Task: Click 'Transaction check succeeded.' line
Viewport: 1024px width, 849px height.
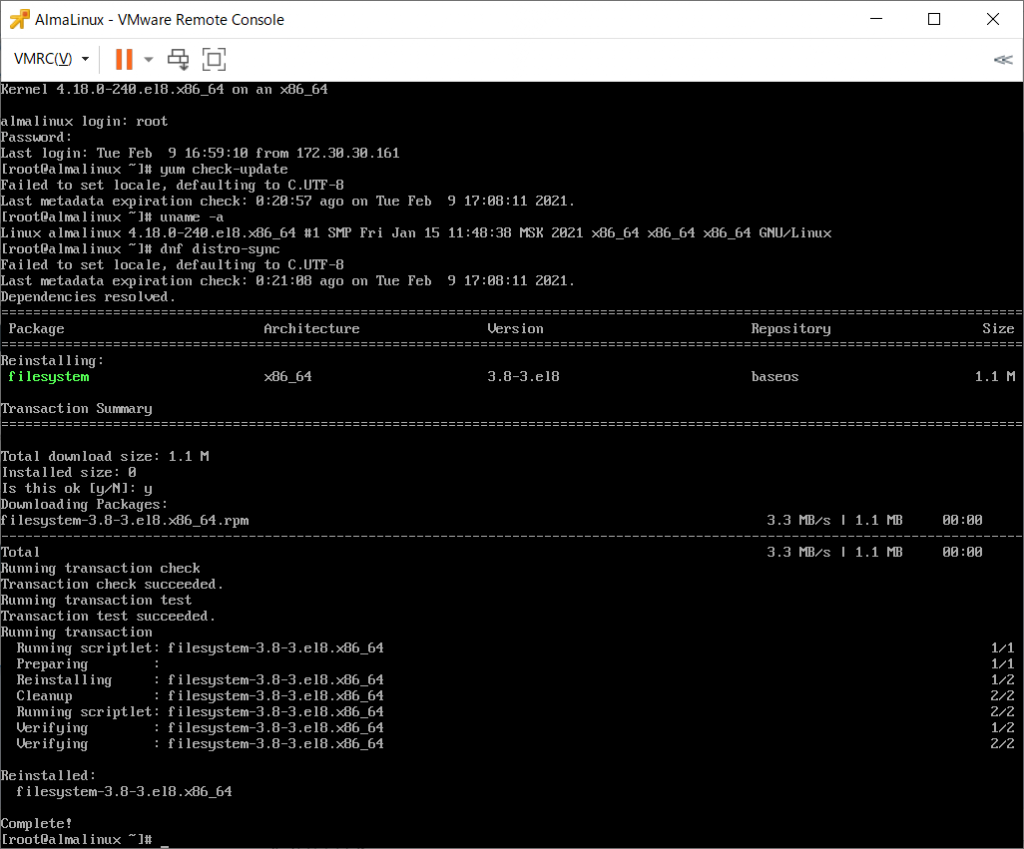Action: click(112, 585)
